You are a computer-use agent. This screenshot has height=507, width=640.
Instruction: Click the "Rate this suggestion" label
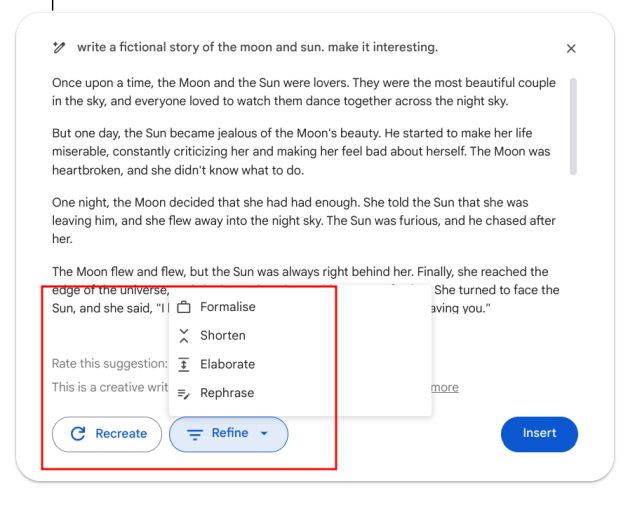[x=108, y=364]
